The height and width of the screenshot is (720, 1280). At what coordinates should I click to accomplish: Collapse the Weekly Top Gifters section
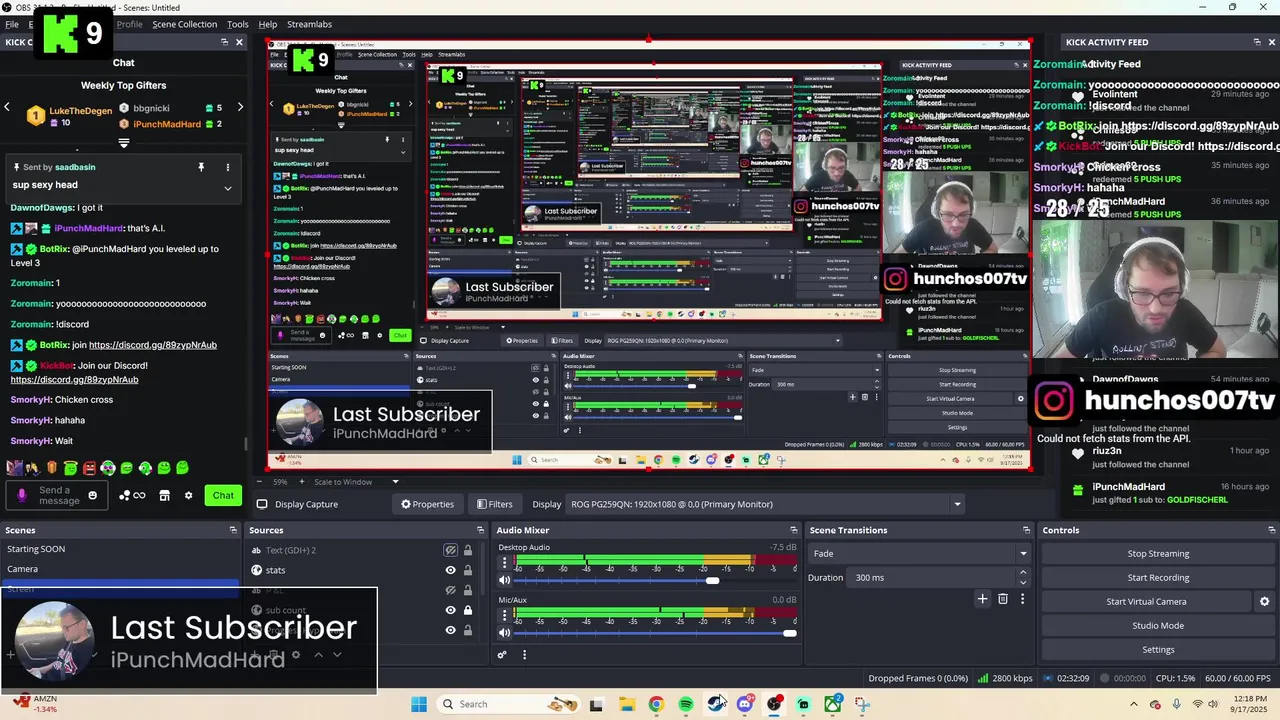coord(124,143)
